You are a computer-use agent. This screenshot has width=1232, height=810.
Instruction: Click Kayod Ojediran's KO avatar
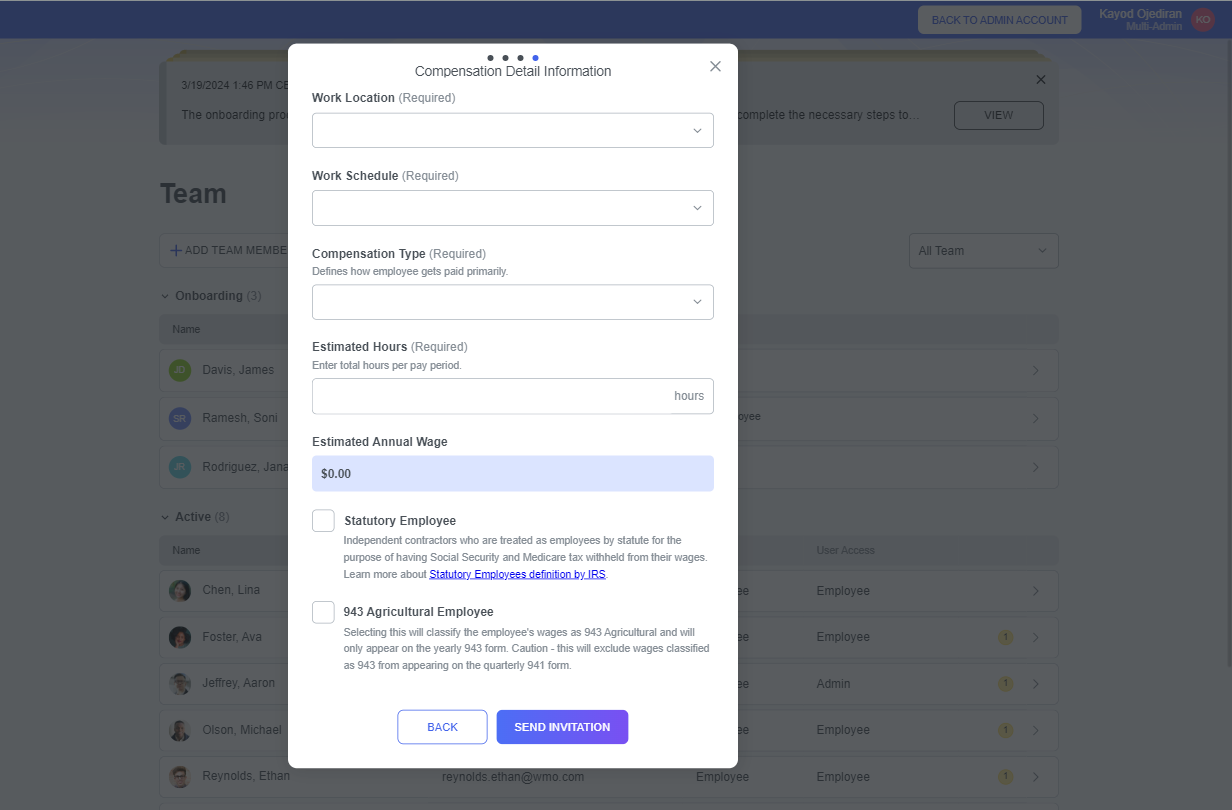(1203, 20)
